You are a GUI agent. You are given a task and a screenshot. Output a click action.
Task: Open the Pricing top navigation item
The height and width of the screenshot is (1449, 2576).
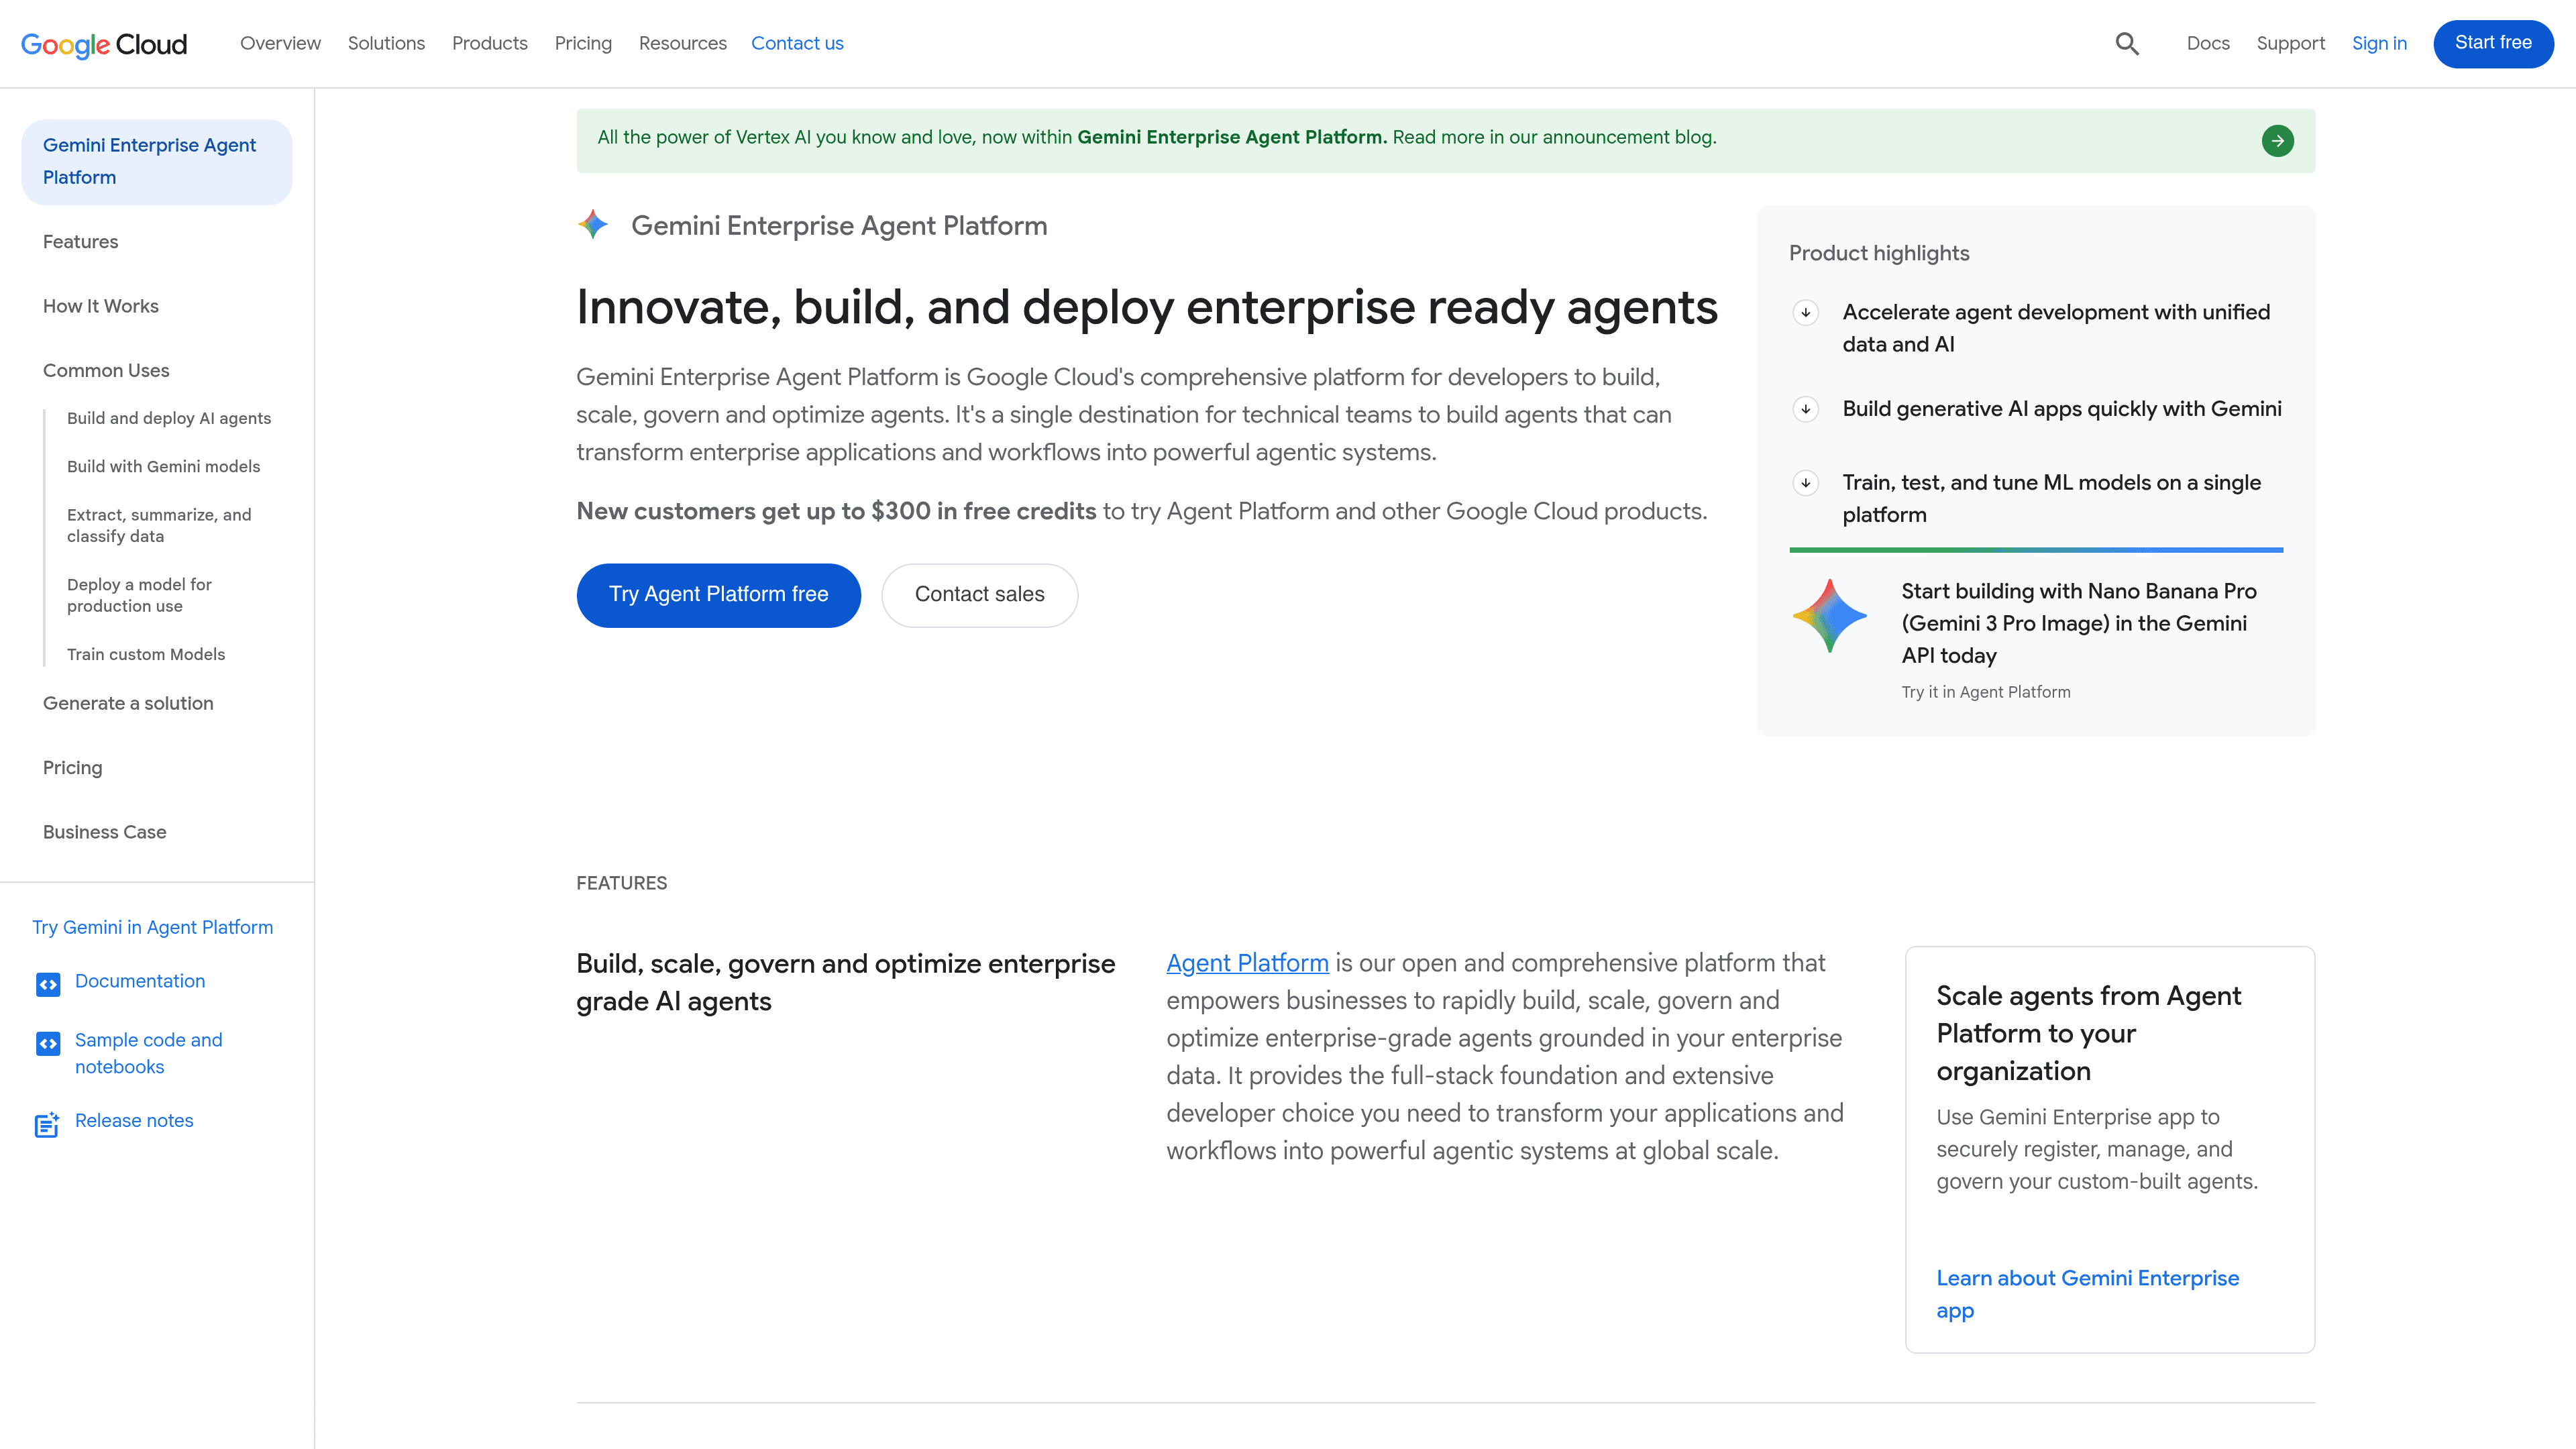pyautogui.click(x=583, y=43)
